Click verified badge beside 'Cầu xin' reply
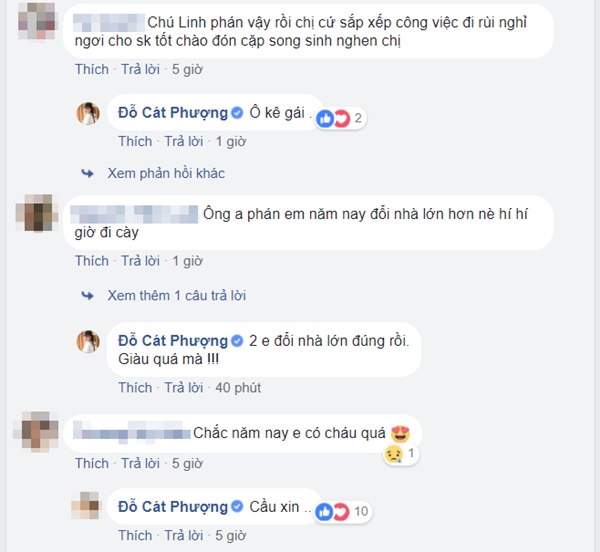 [237, 506]
